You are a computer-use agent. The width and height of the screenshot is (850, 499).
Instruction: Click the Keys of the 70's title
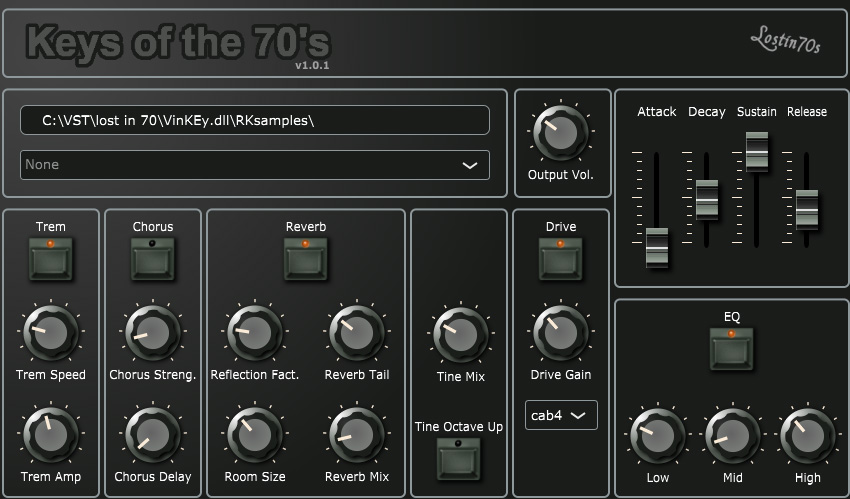click(178, 43)
